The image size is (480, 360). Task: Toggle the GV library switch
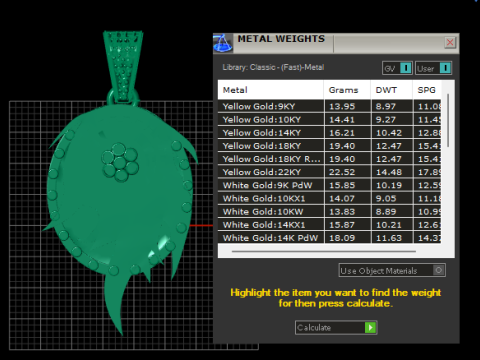click(397, 68)
